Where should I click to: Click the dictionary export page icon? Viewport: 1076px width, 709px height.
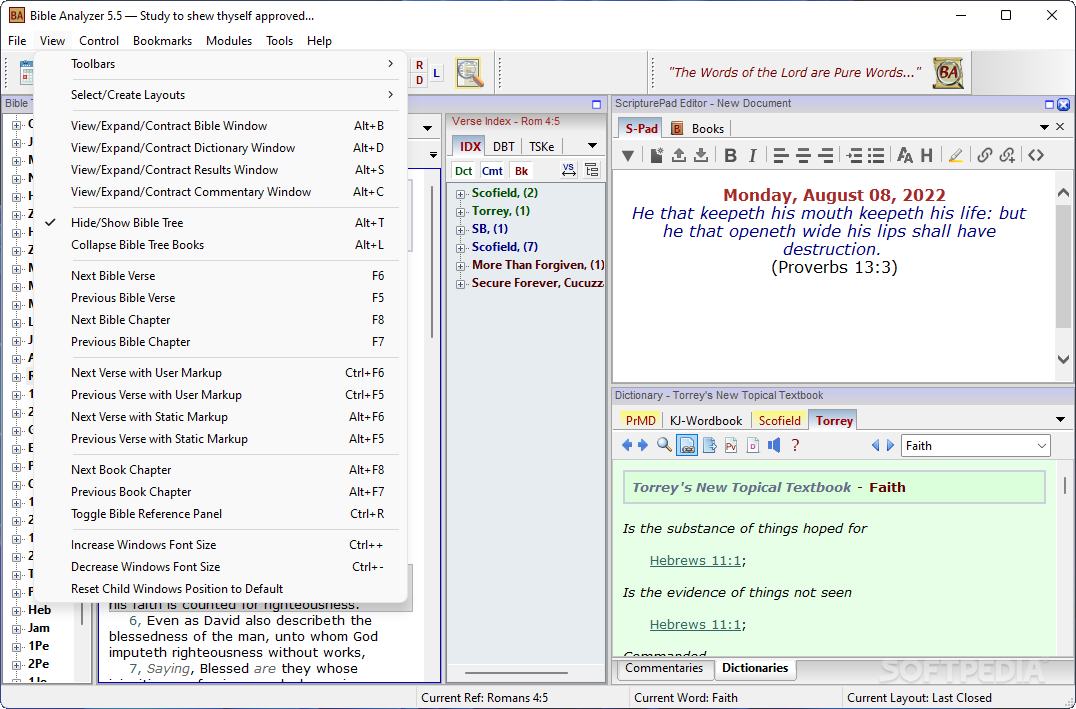pos(710,445)
